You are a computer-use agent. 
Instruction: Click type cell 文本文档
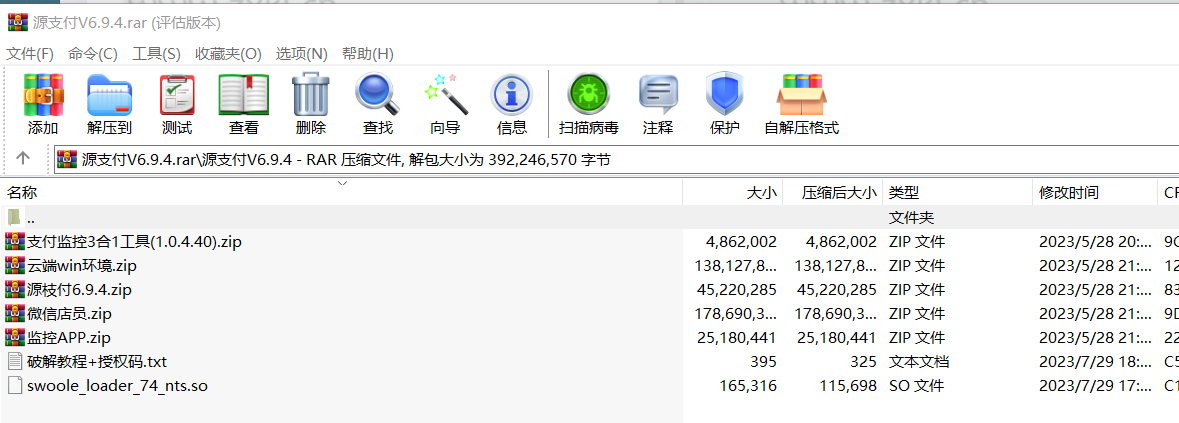coord(919,362)
